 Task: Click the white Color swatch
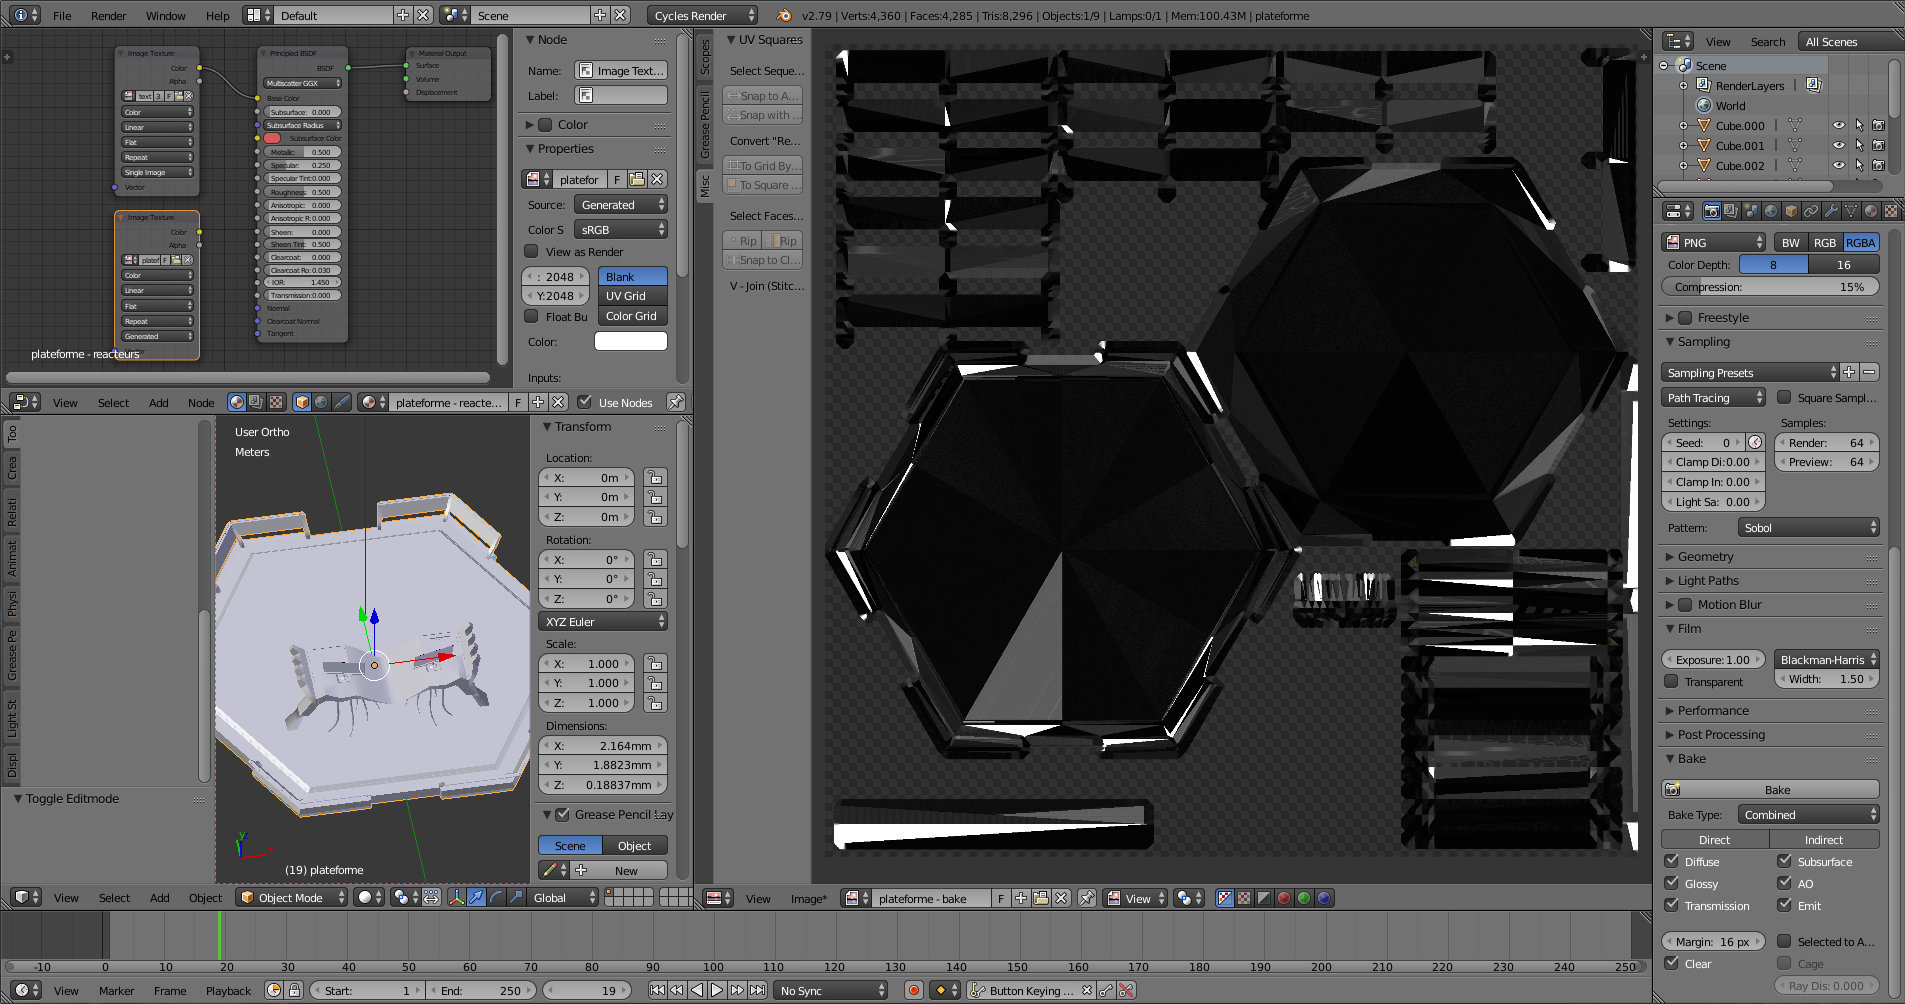[630, 342]
